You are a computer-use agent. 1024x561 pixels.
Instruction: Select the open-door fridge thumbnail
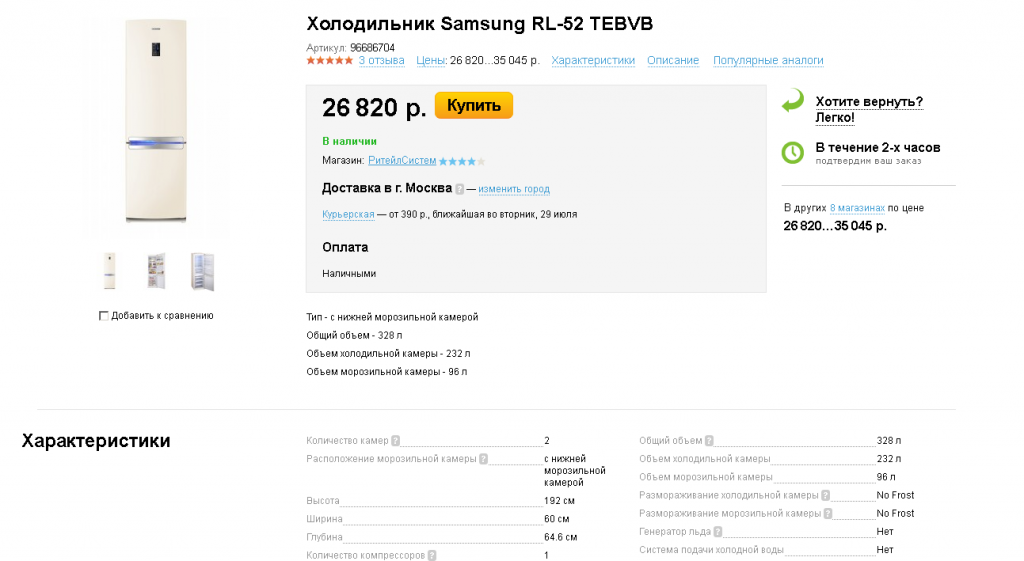coord(155,271)
